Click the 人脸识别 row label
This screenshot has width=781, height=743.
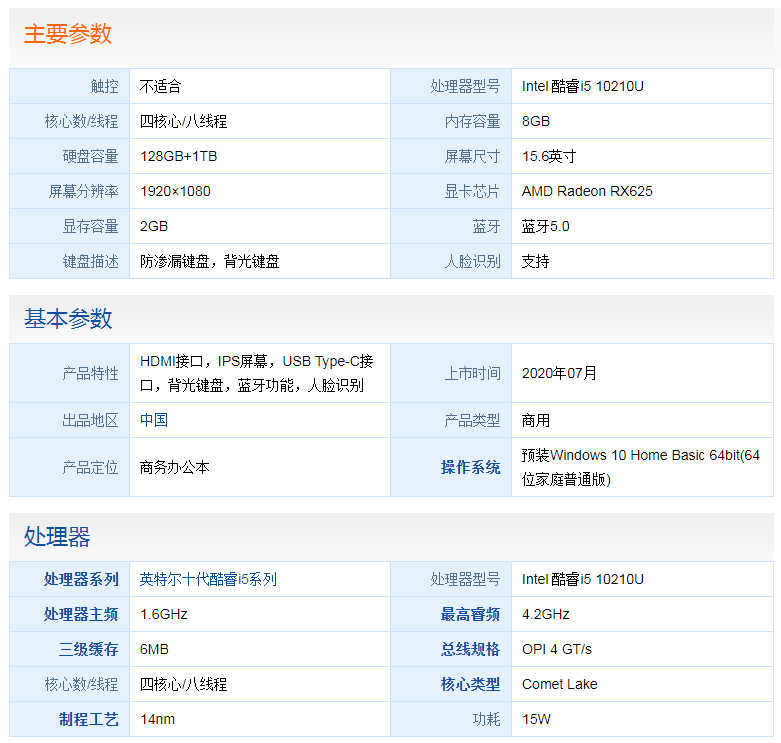pyautogui.click(x=472, y=261)
